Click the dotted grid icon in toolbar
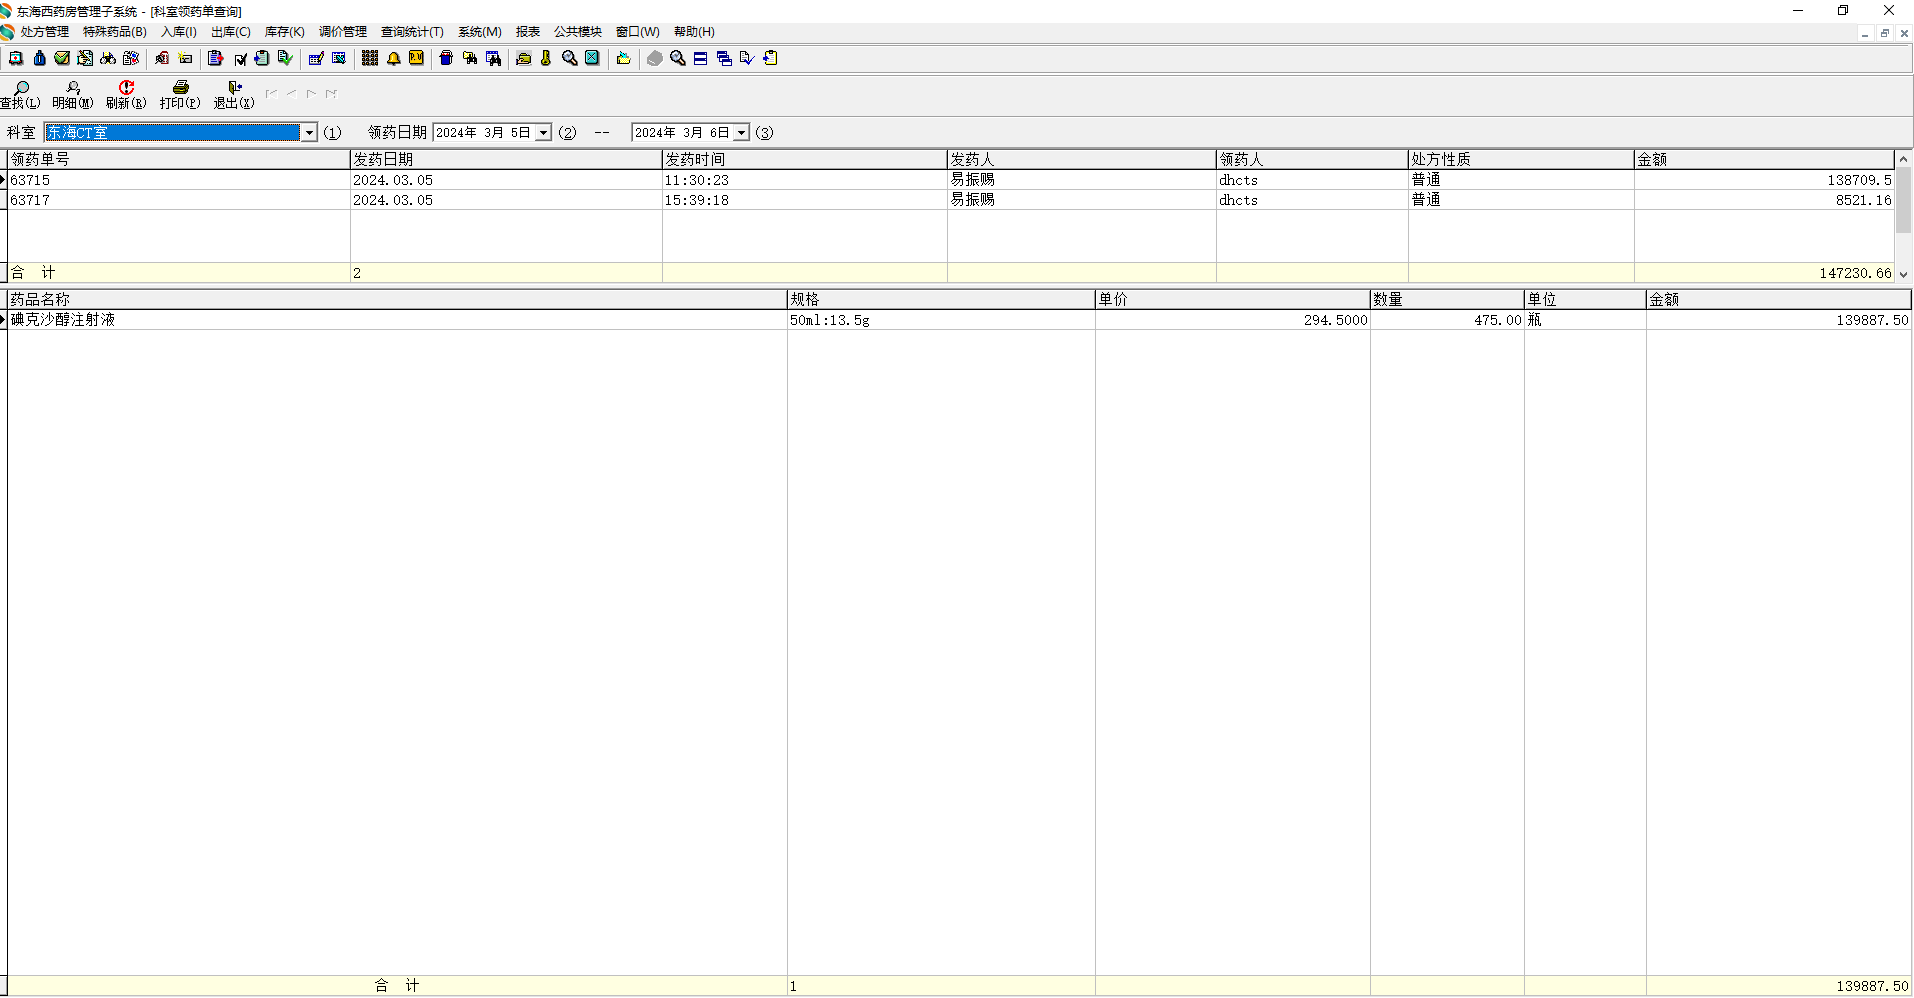Viewport: 1914px width, 998px height. click(x=370, y=59)
